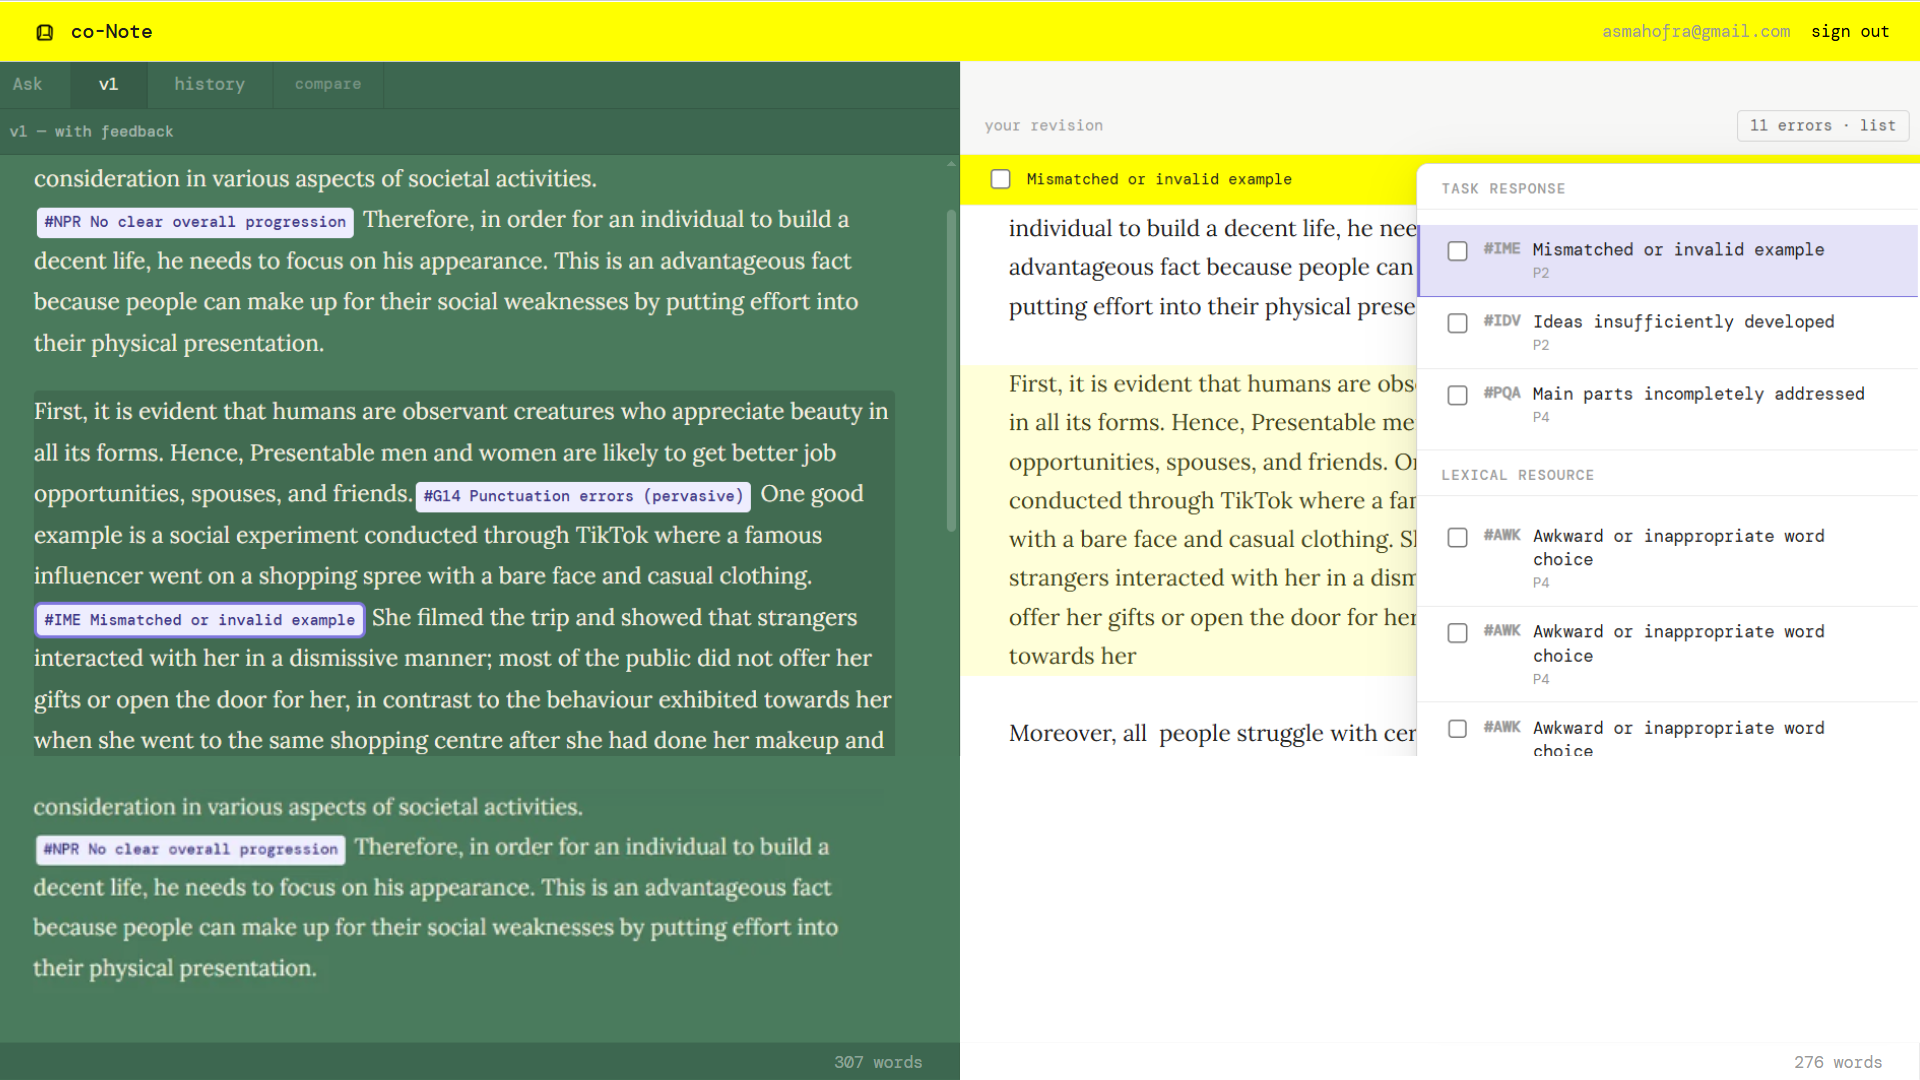
Task: Select the Main parts incompletely addressed row text
Action: (x=1698, y=394)
